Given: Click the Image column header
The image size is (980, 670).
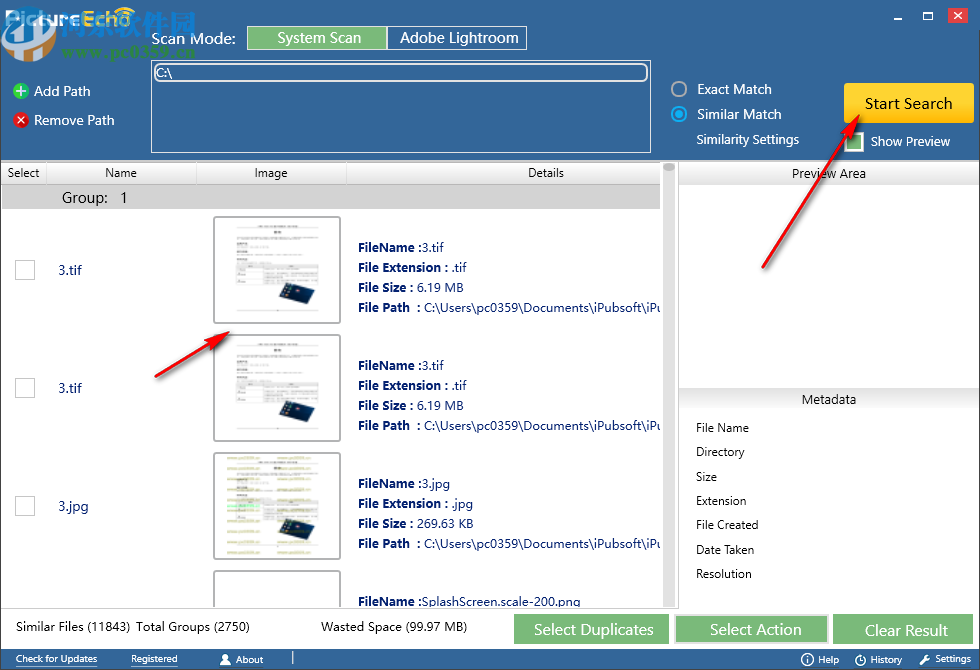Looking at the screenshot, I should [x=271, y=173].
